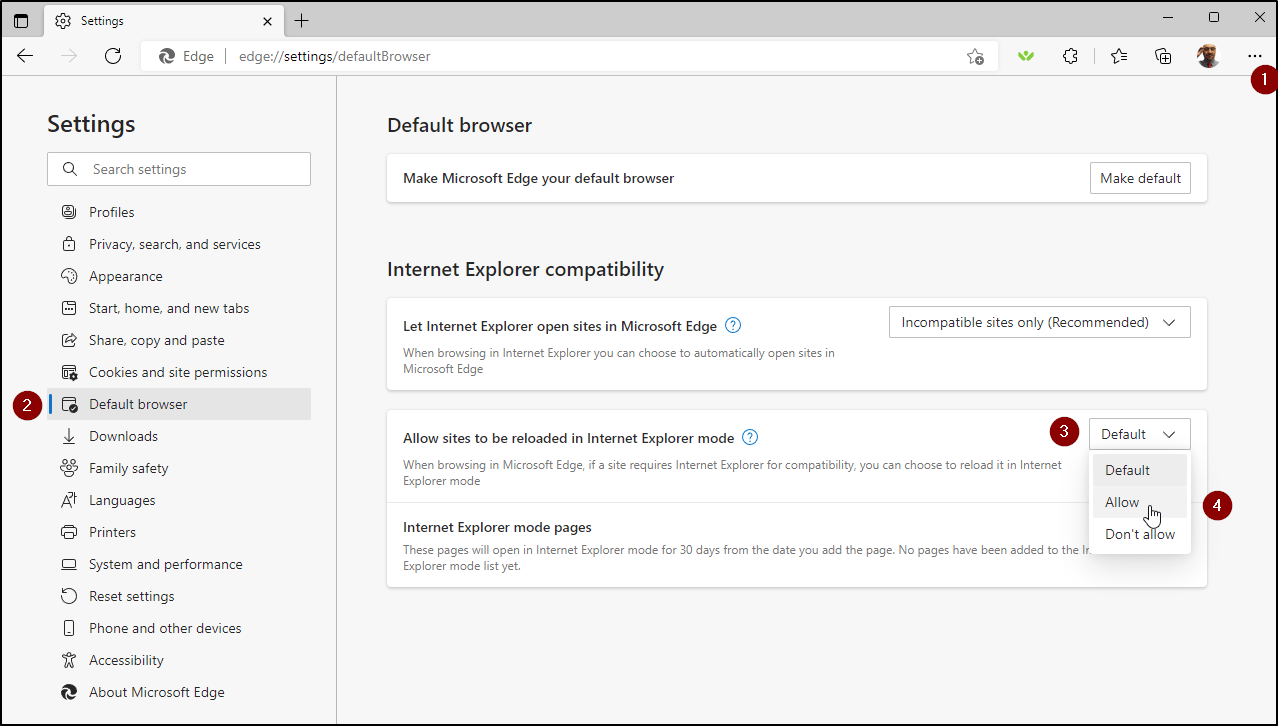This screenshot has height=726, width=1278.
Task: Choose Don't allow in dropdown list
Action: (x=1140, y=534)
